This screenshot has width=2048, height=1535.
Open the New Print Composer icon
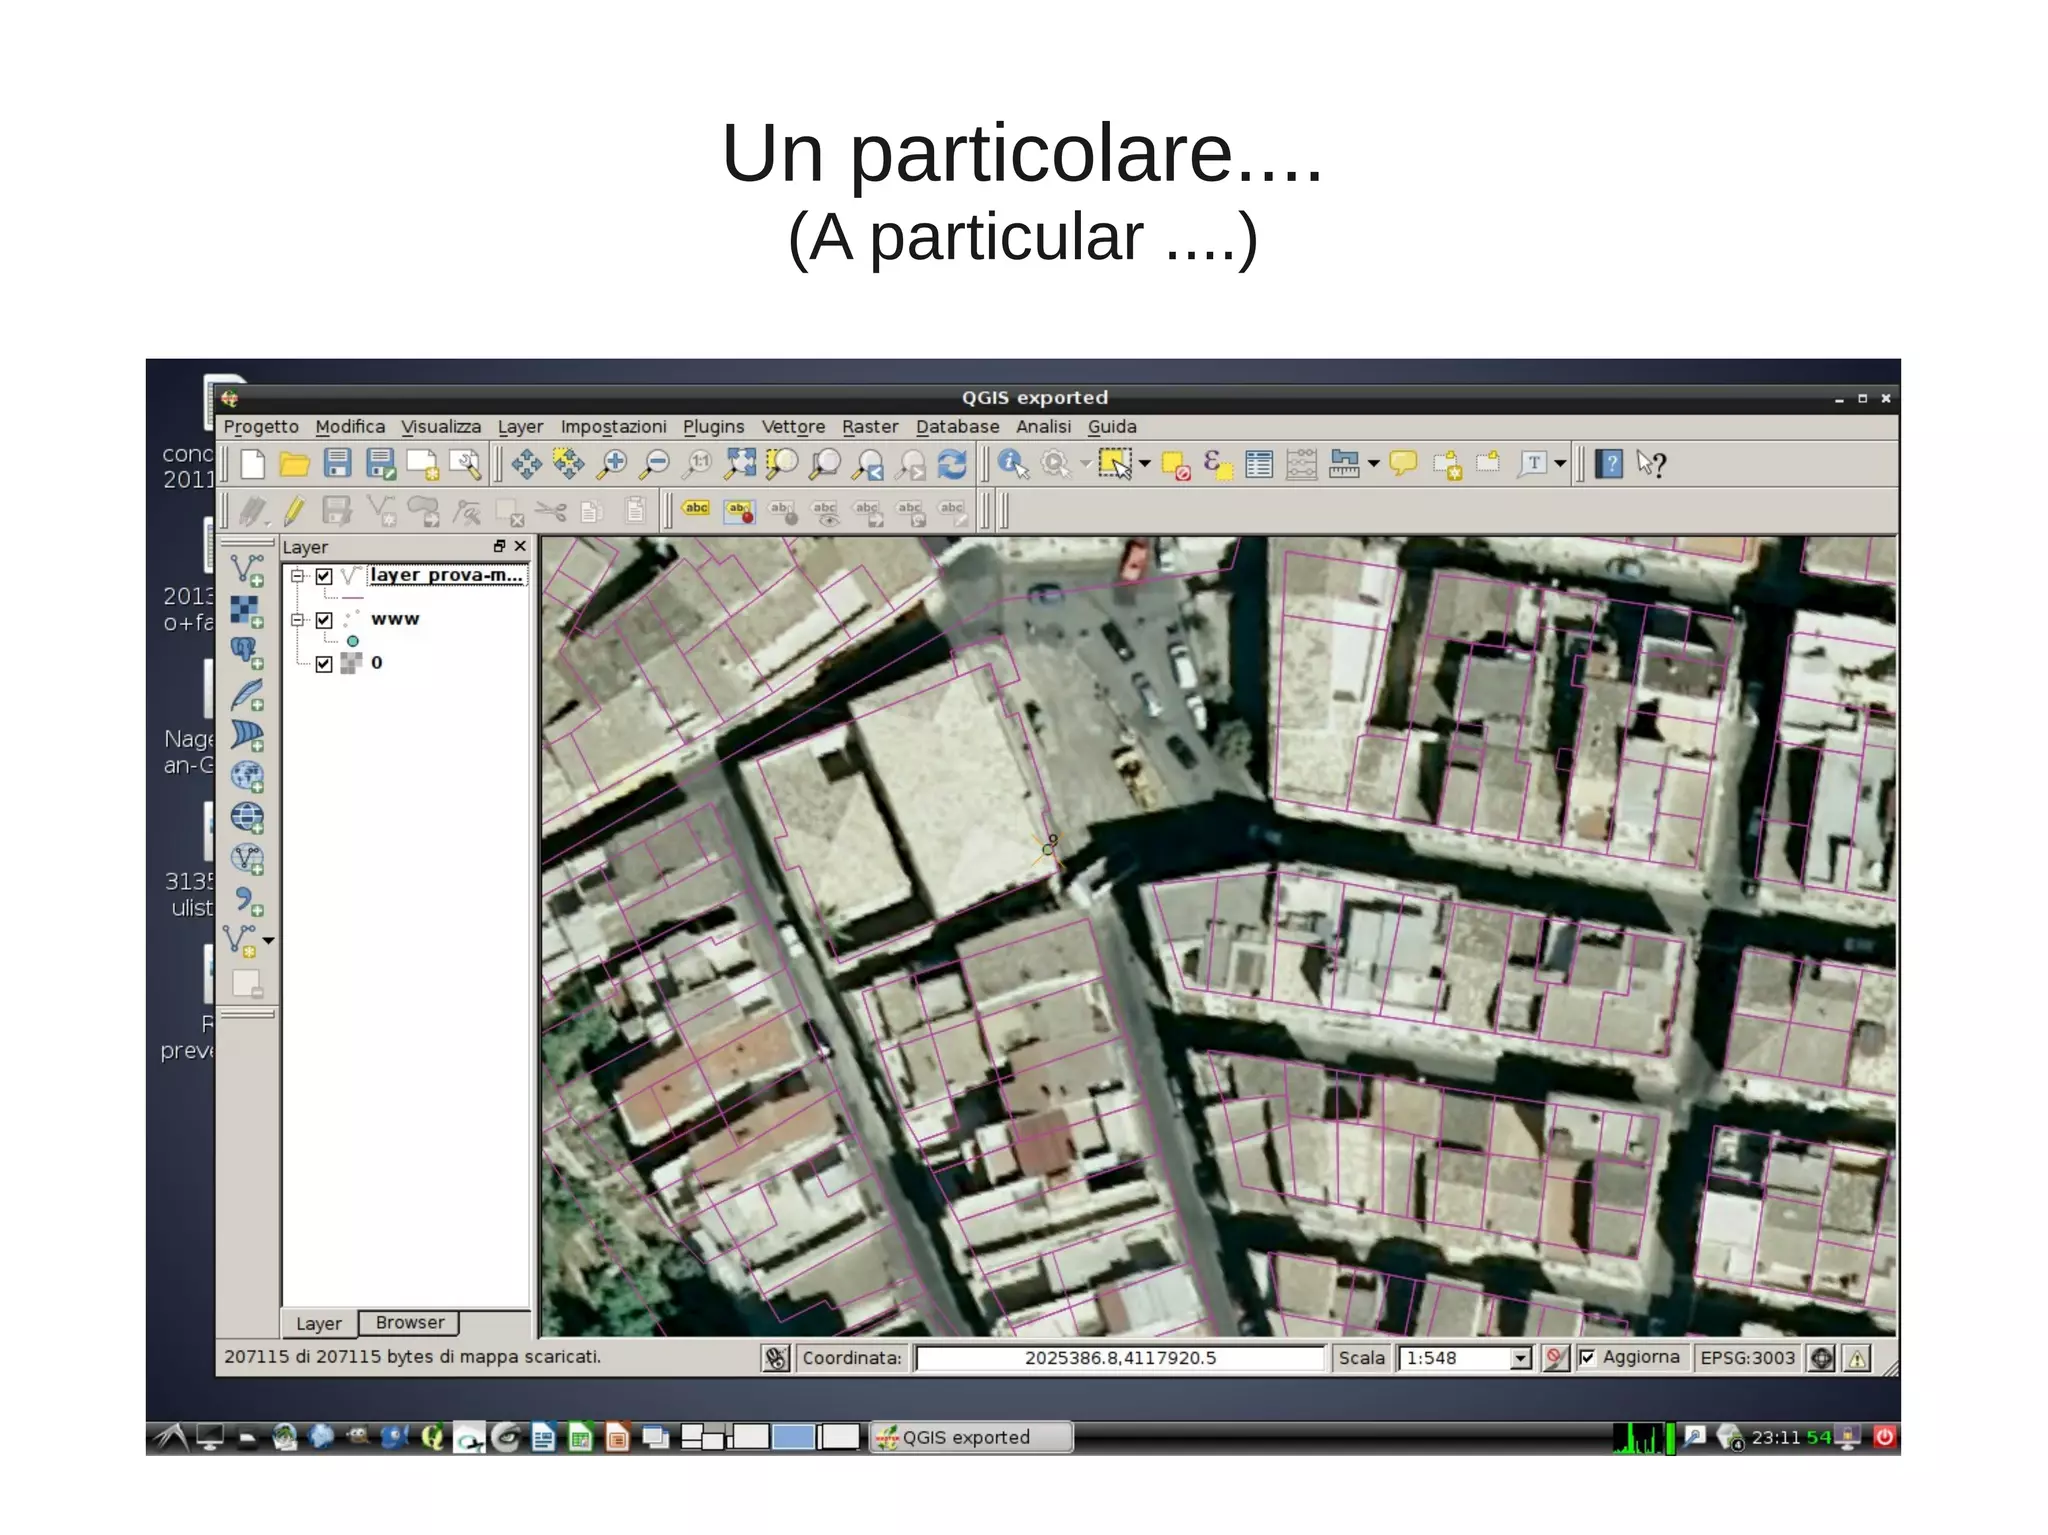click(422, 464)
